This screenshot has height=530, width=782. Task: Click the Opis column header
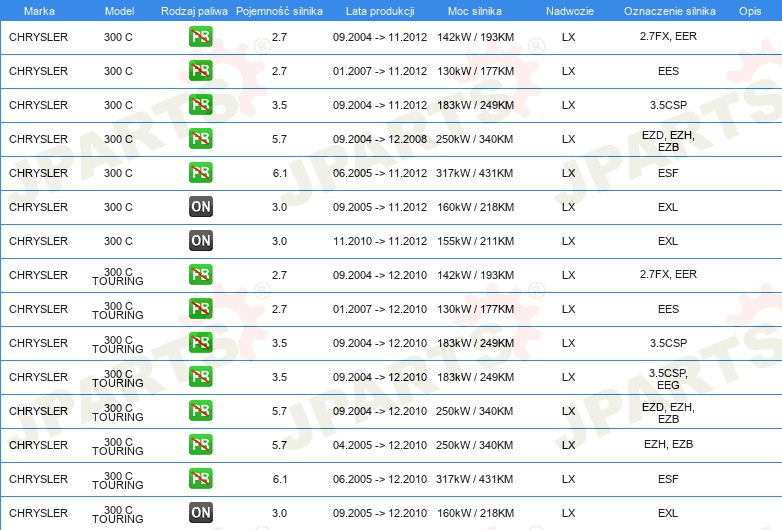tap(749, 11)
